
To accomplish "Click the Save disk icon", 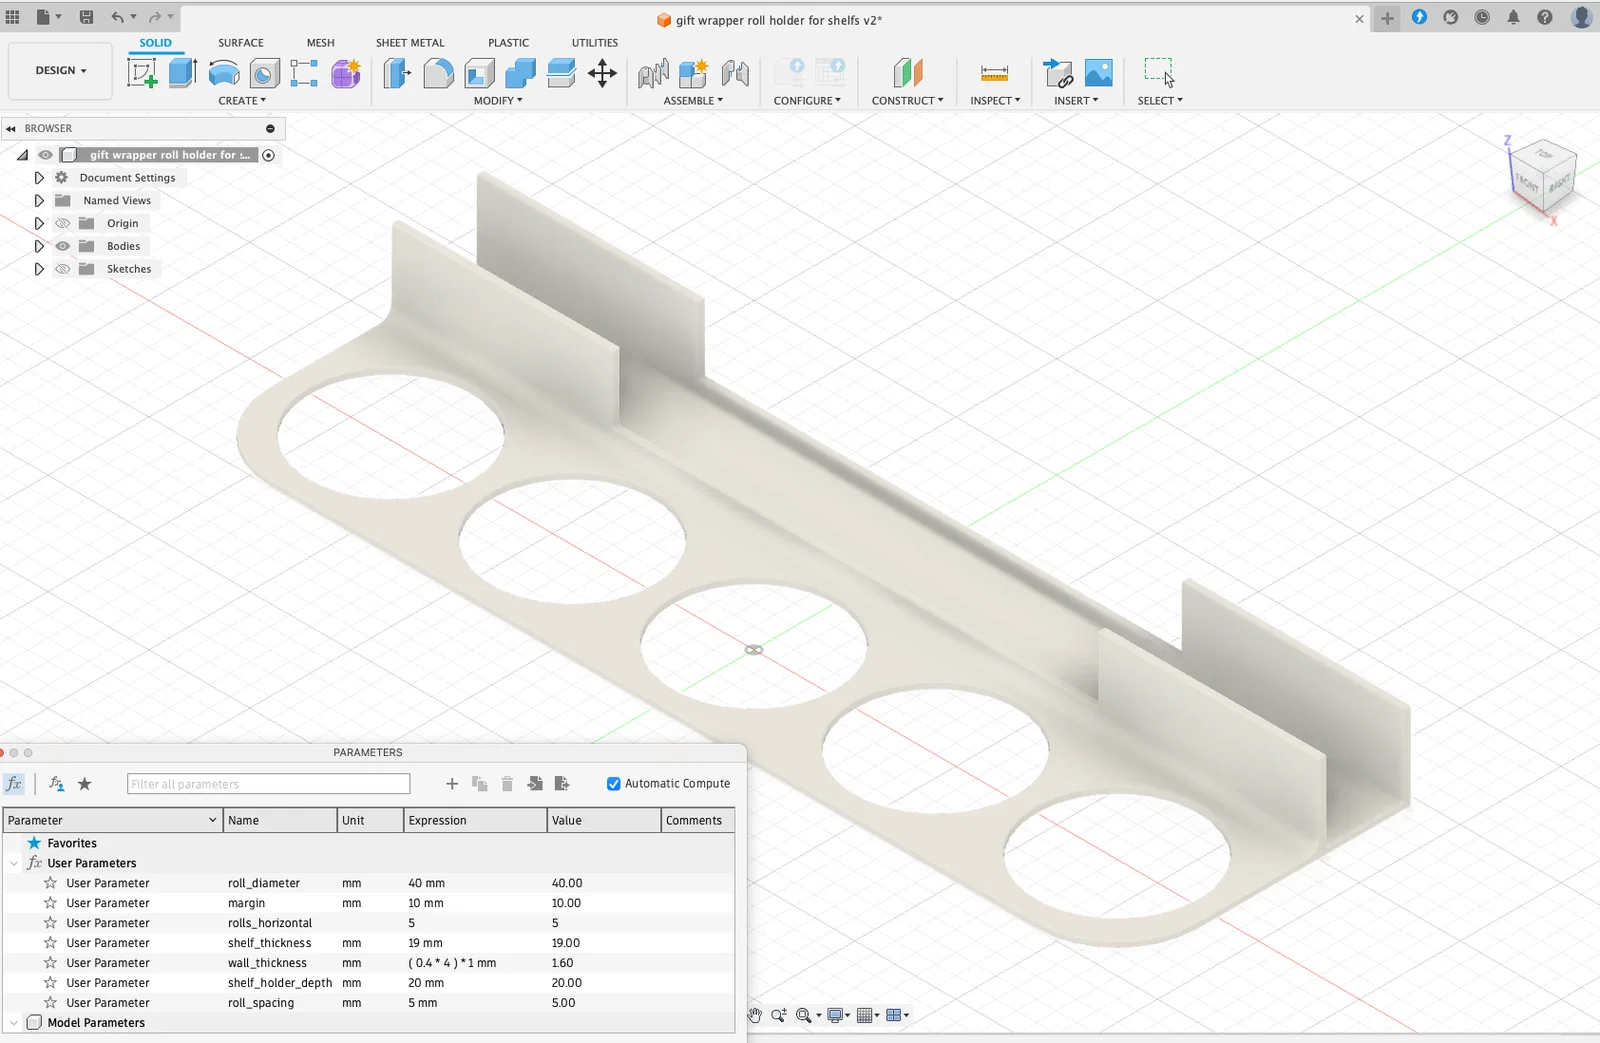I will [87, 17].
